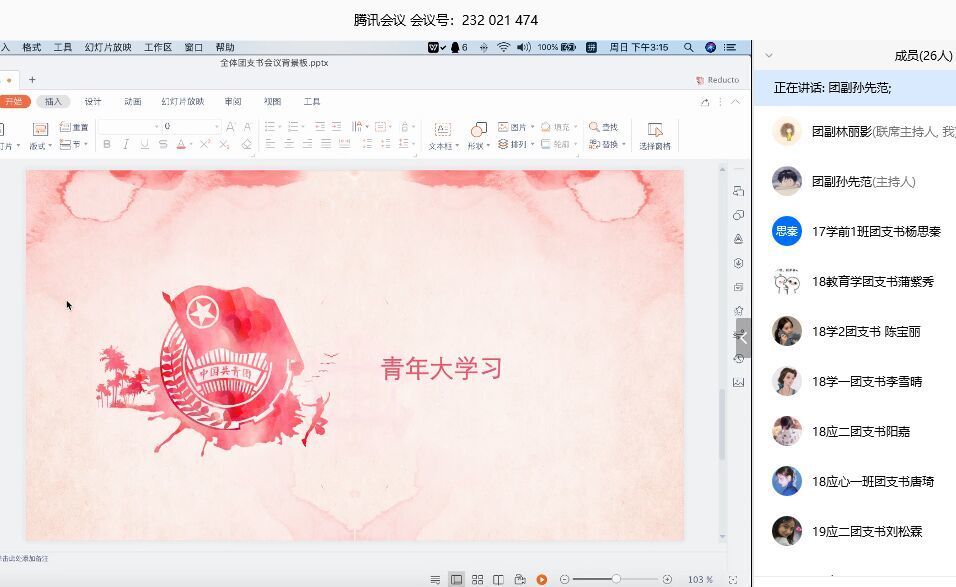Start slideshow with orange play icon
This screenshot has height=587, width=956.
pos(541,579)
